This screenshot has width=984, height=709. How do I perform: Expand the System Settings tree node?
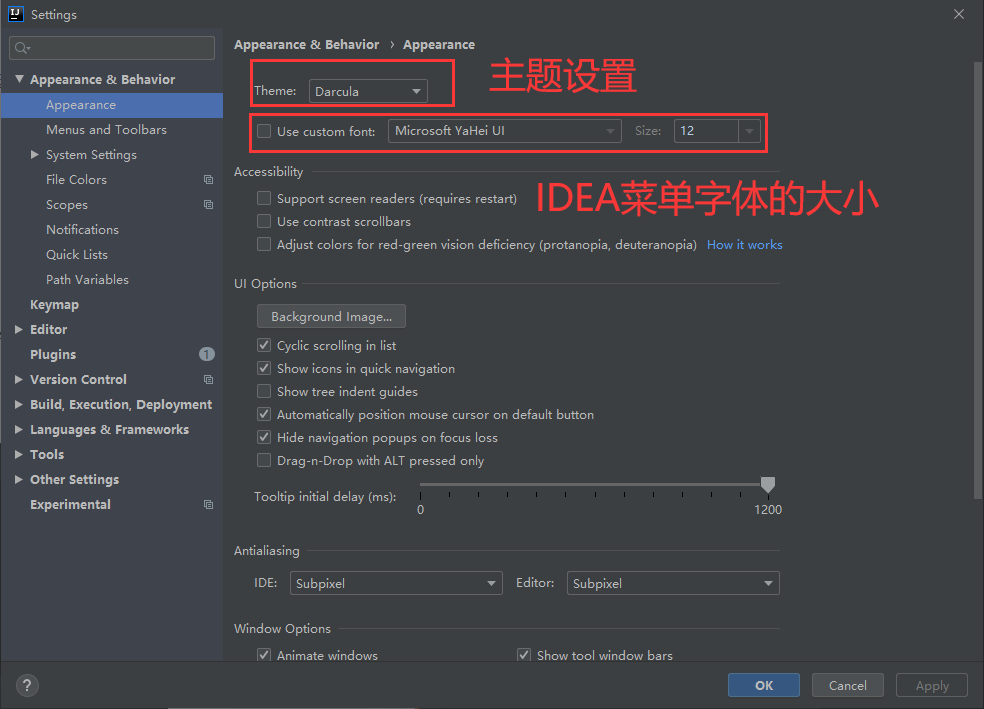pyautogui.click(x=35, y=154)
